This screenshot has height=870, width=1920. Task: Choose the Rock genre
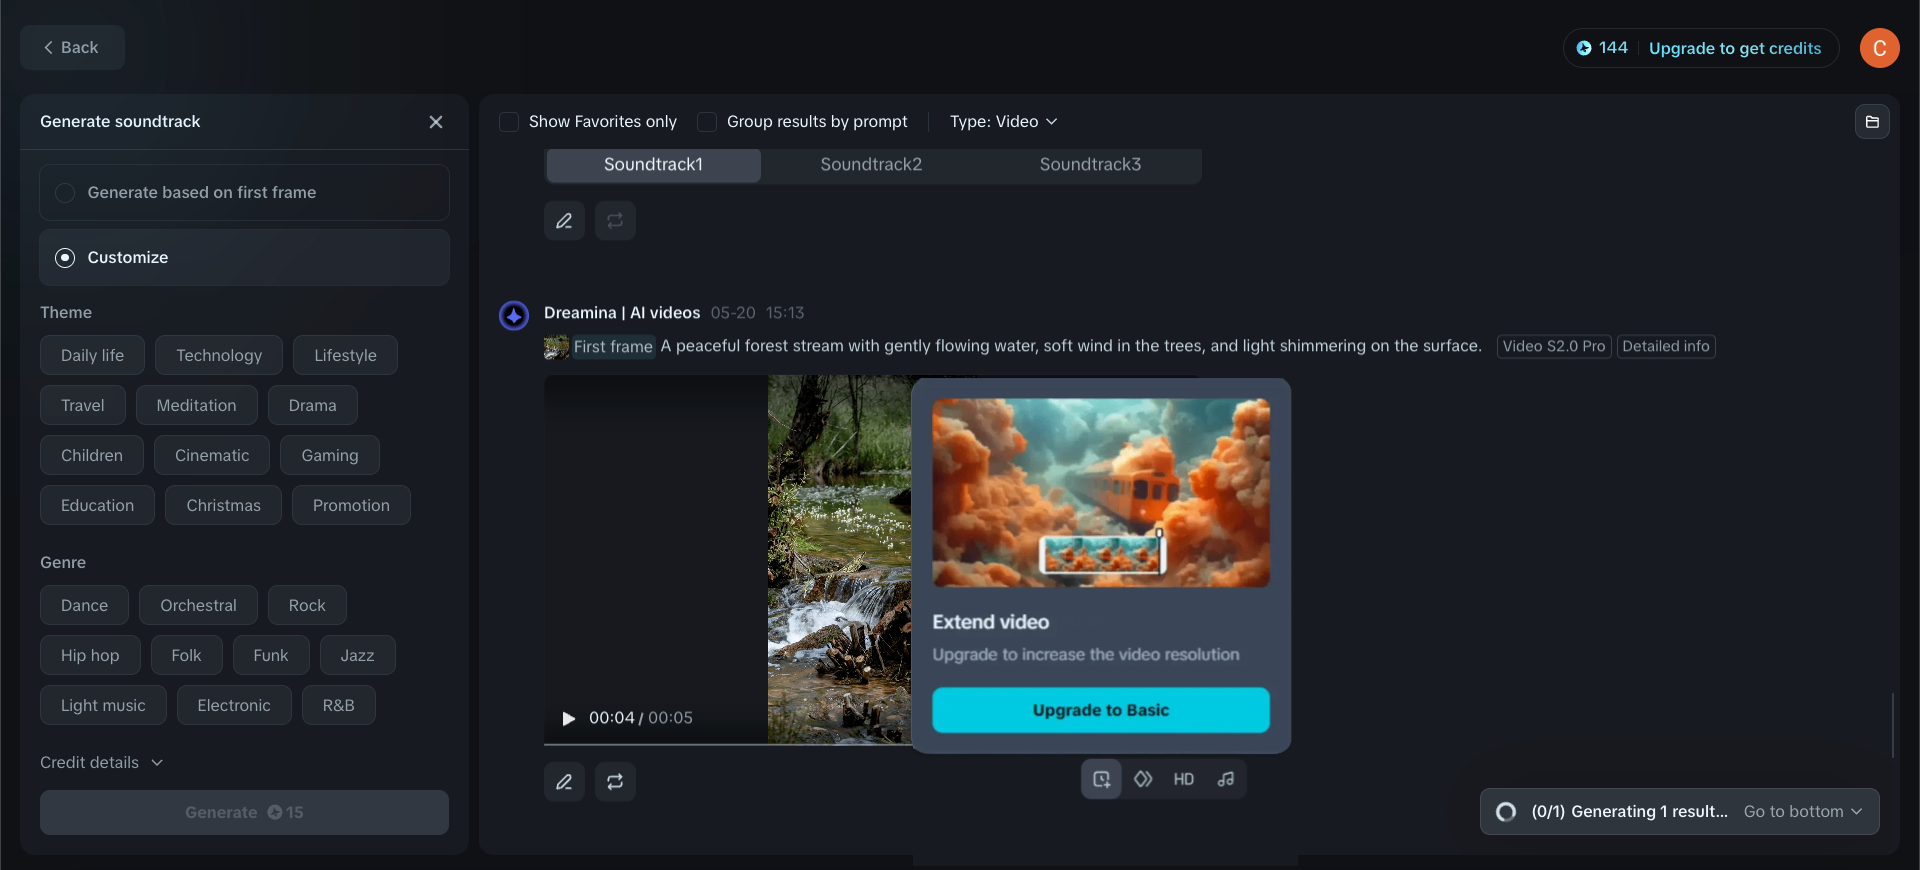tap(307, 605)
